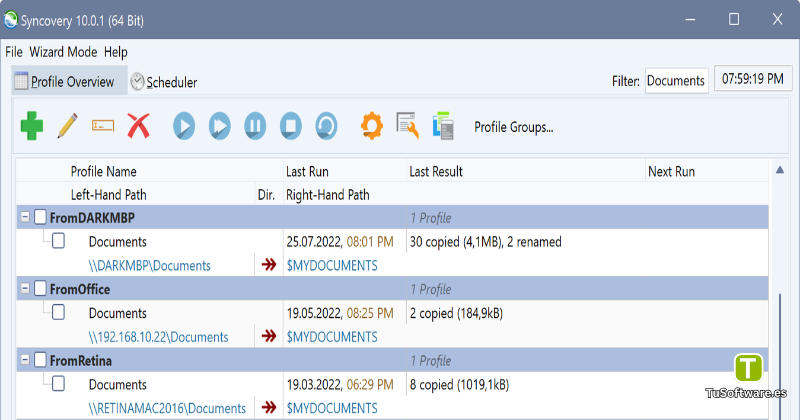
Task: Click the clock display 07:59:19 PM
Action: click(753, 79)
